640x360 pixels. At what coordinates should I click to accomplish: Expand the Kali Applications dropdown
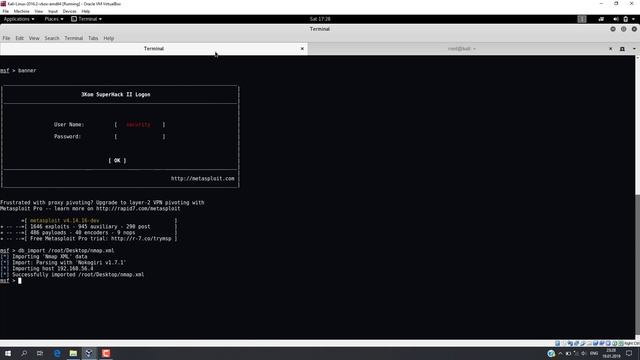19,19
